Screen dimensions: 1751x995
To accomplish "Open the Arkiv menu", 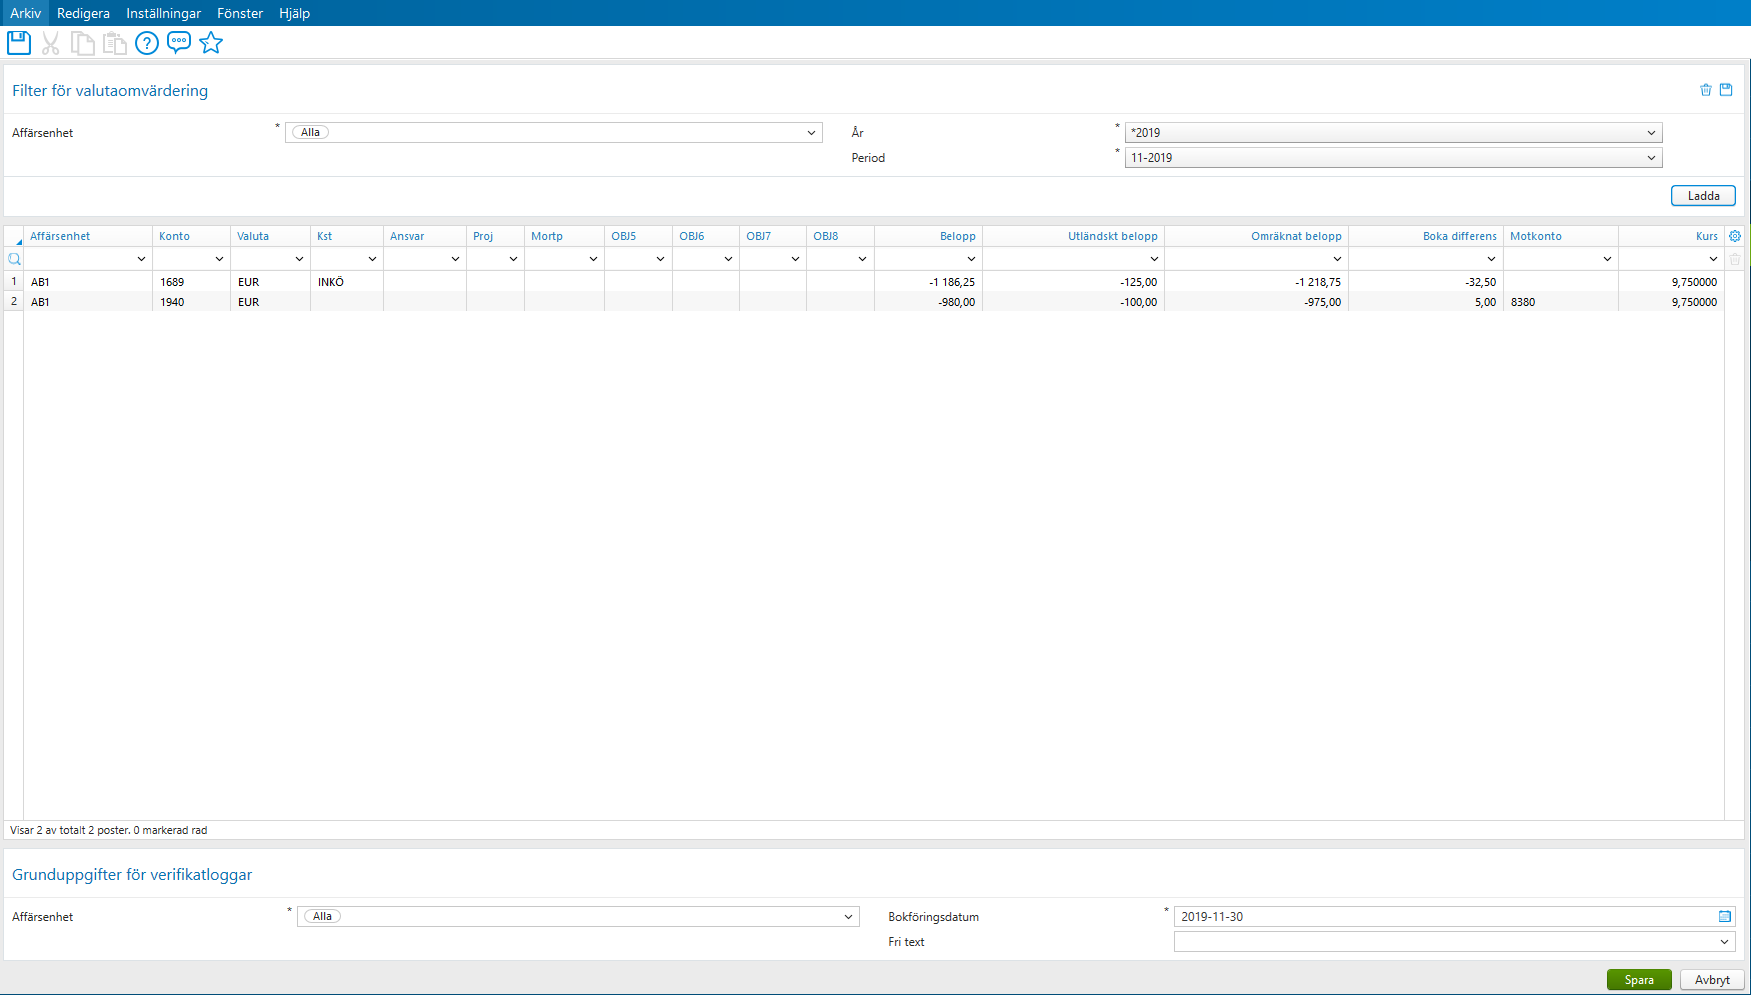I will [25, 13].
